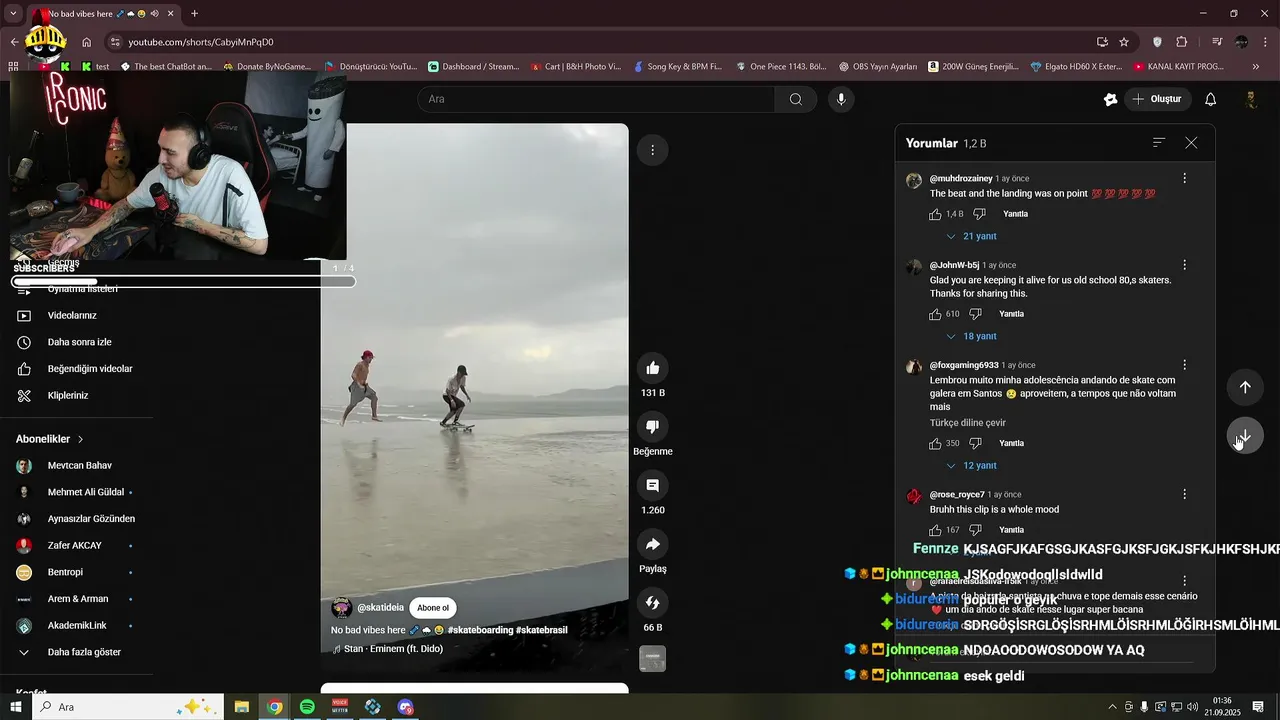
Task: Focus the YouTube Ara search box
Action: pos(596,99)
